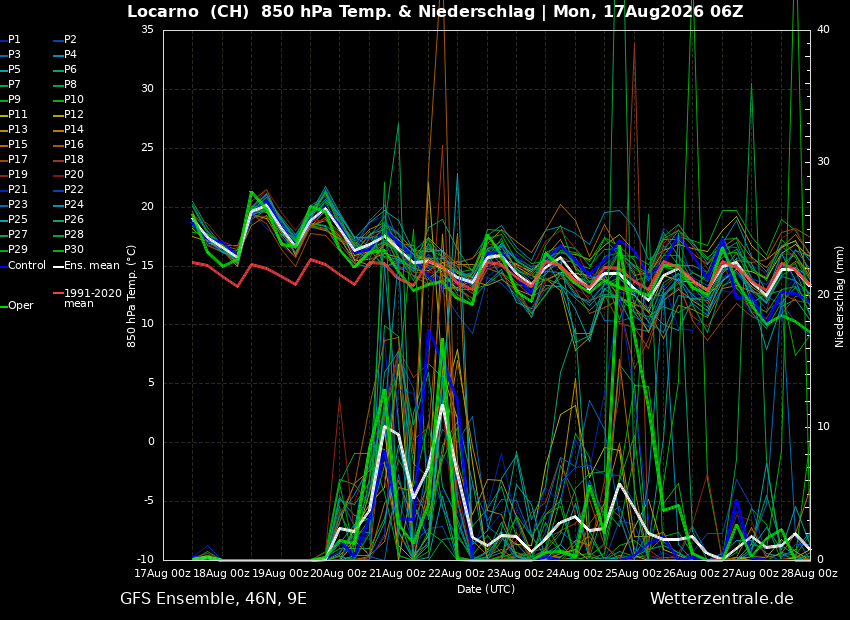This screenshot has height=620, width=850.
Task: Click the 15 temperature axis value
Action: [147, 266]
